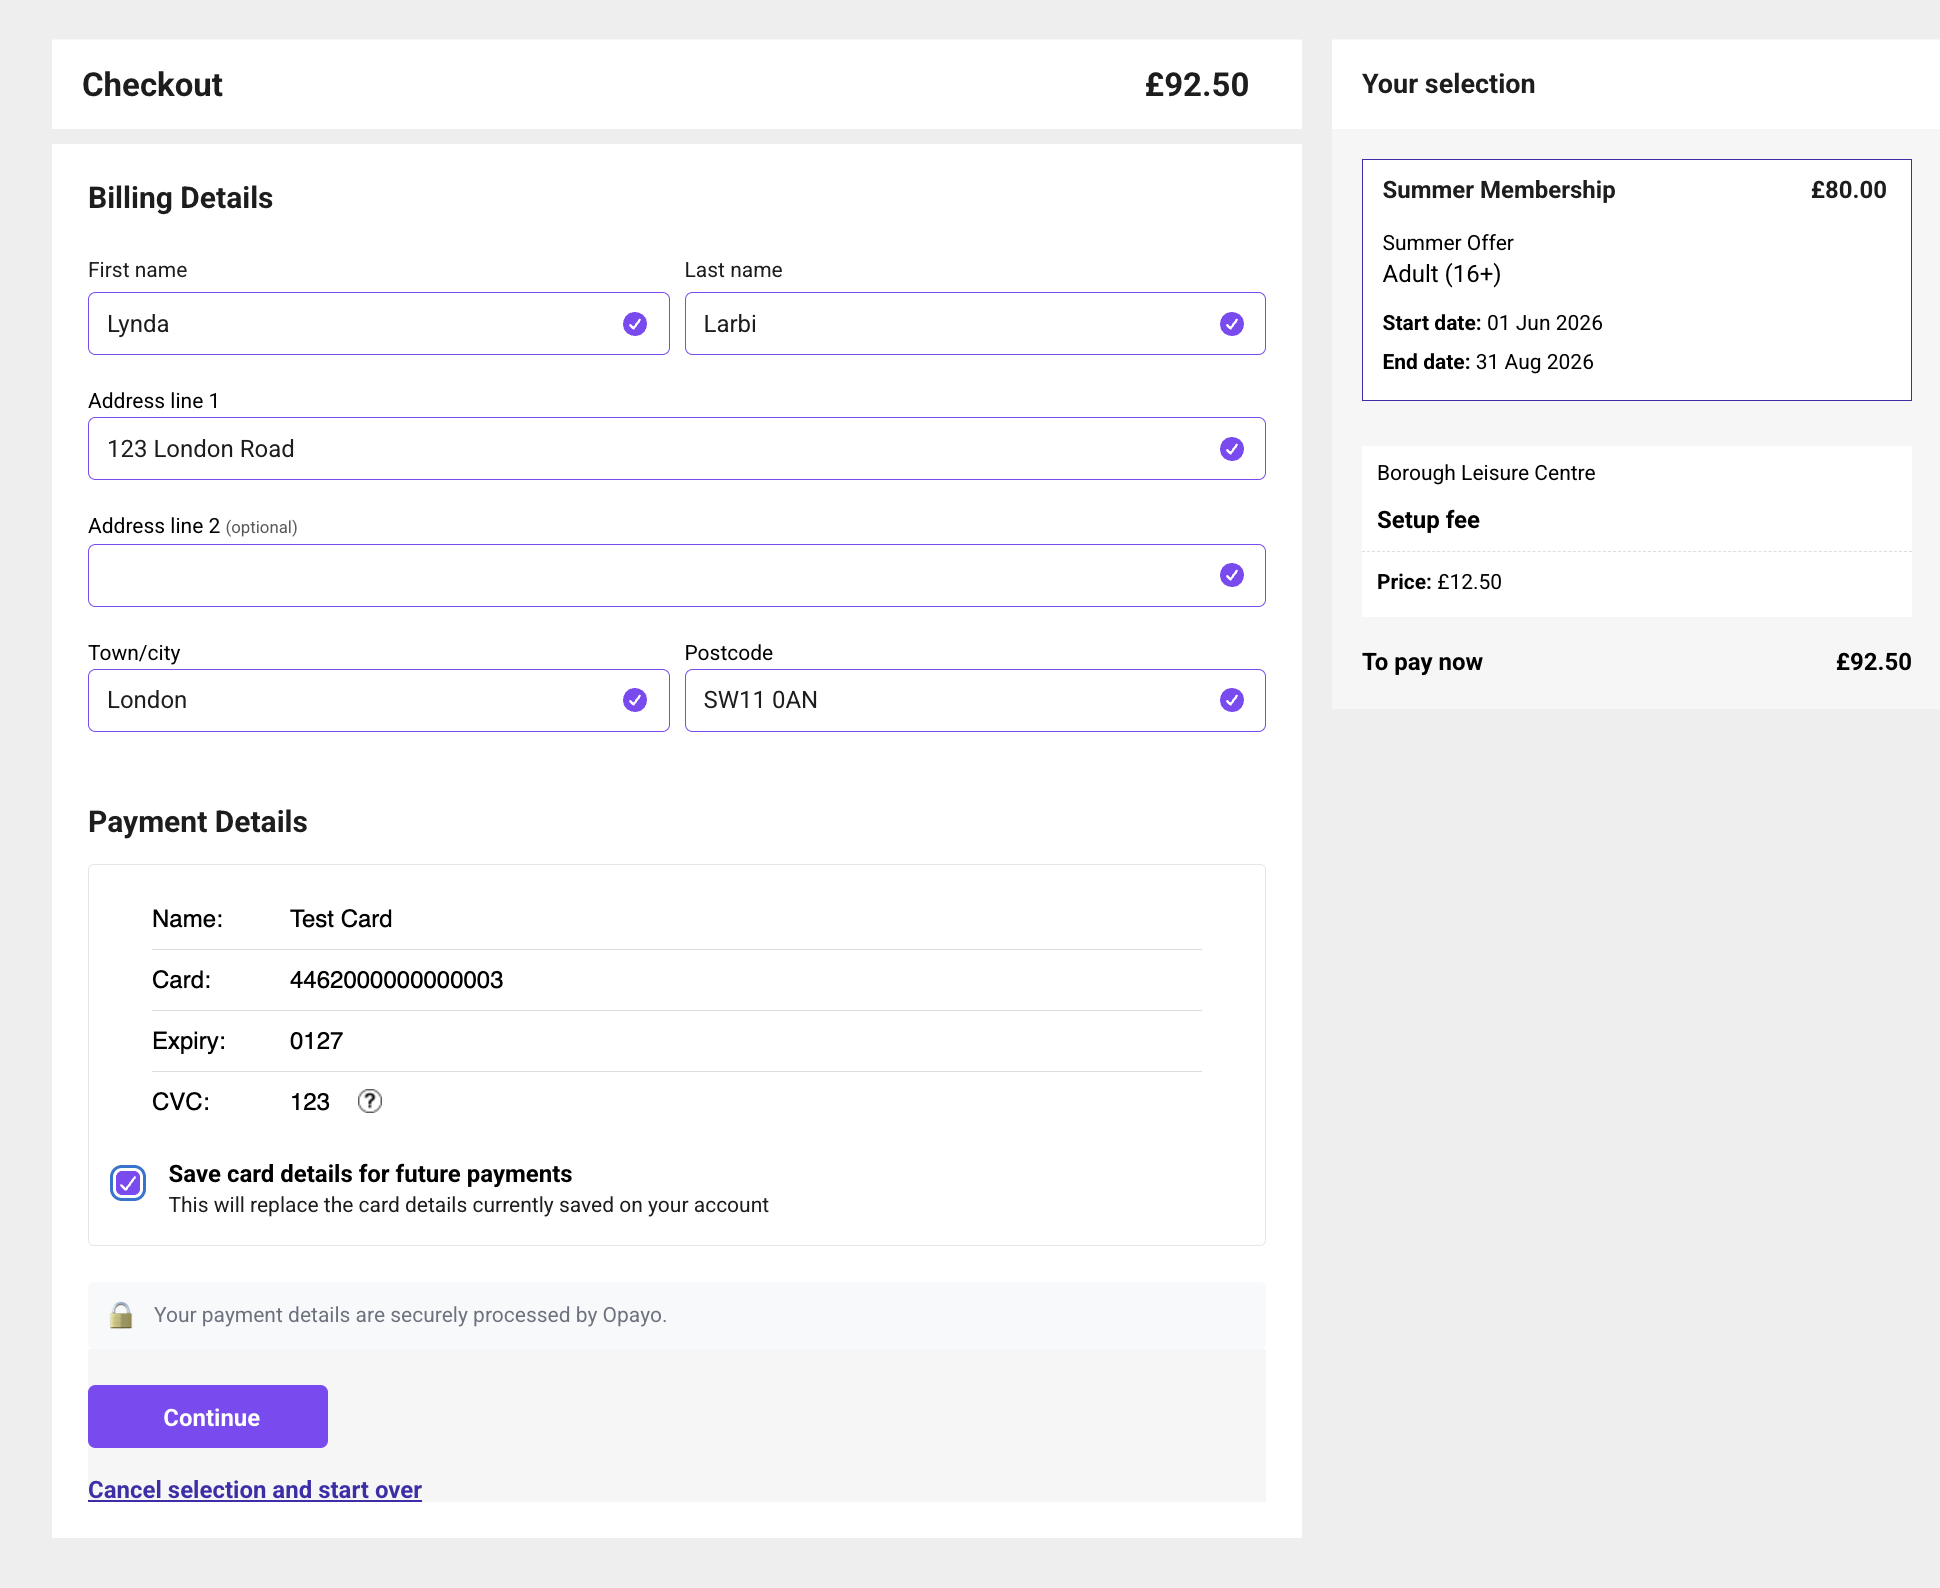Viewport: 1940px width, 1588px height.
Task: Click the Payment Details heading
Action: (x=197, y=822)
